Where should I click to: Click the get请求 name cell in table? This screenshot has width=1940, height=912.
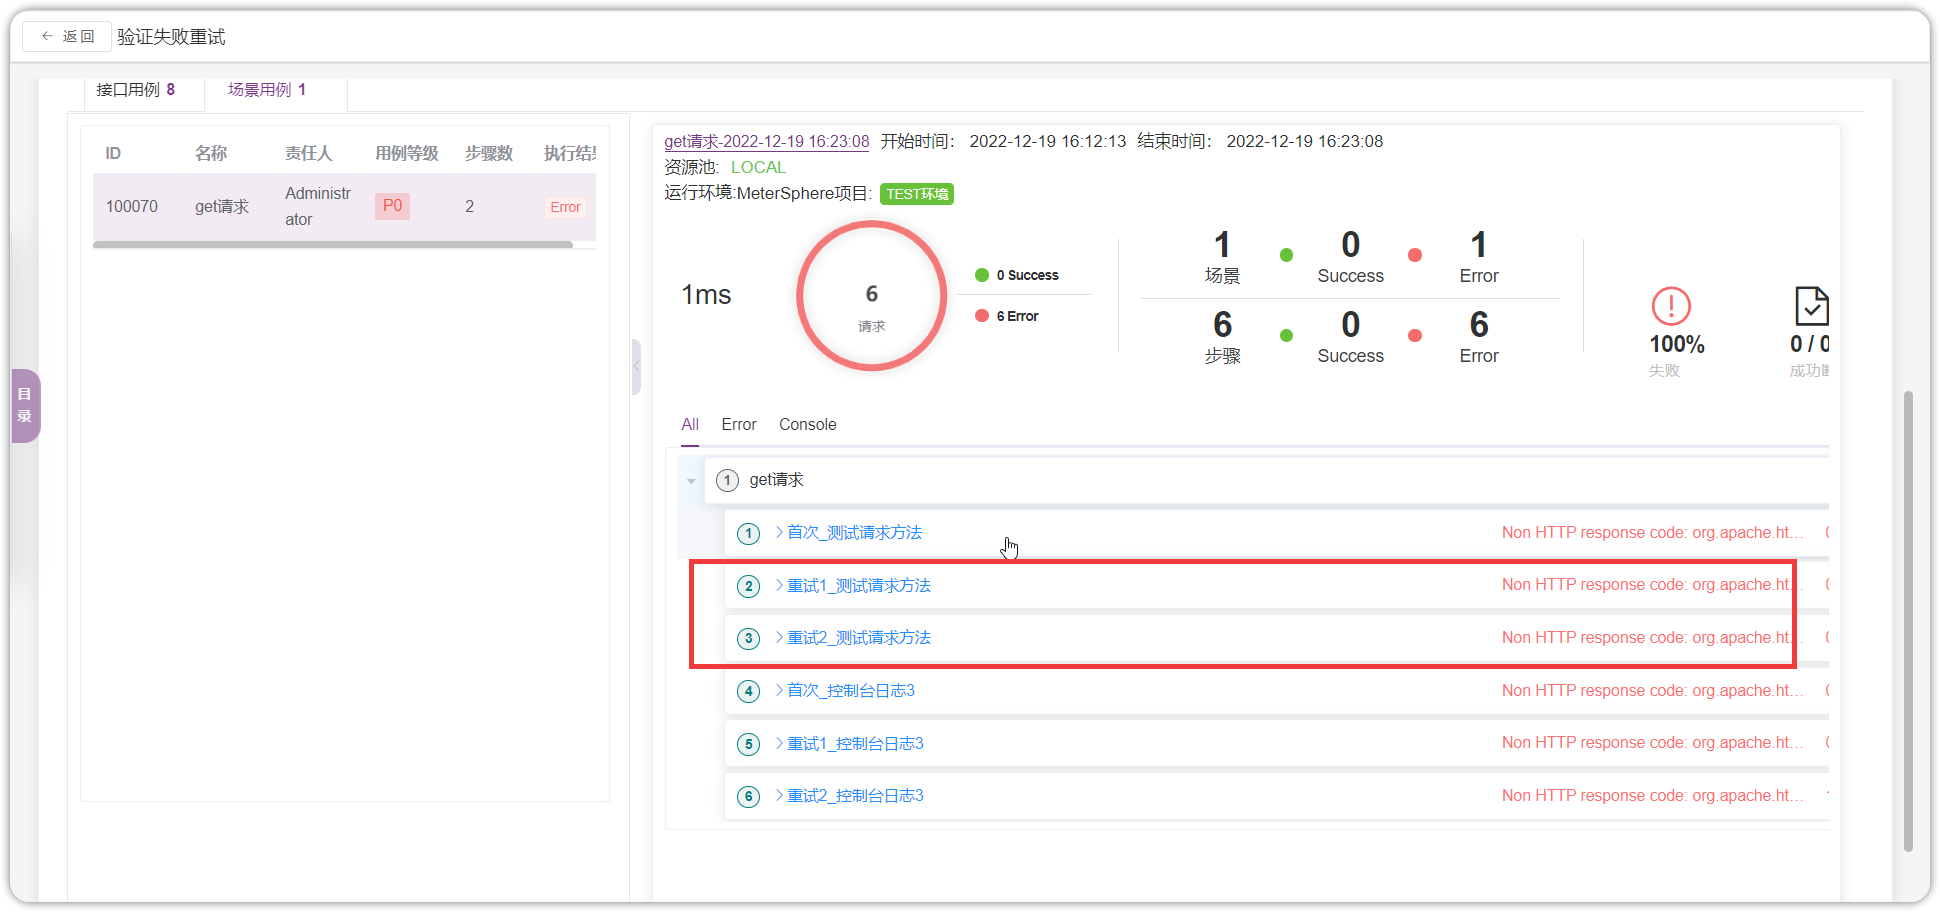pyautogui.click(x=222, y=207)
